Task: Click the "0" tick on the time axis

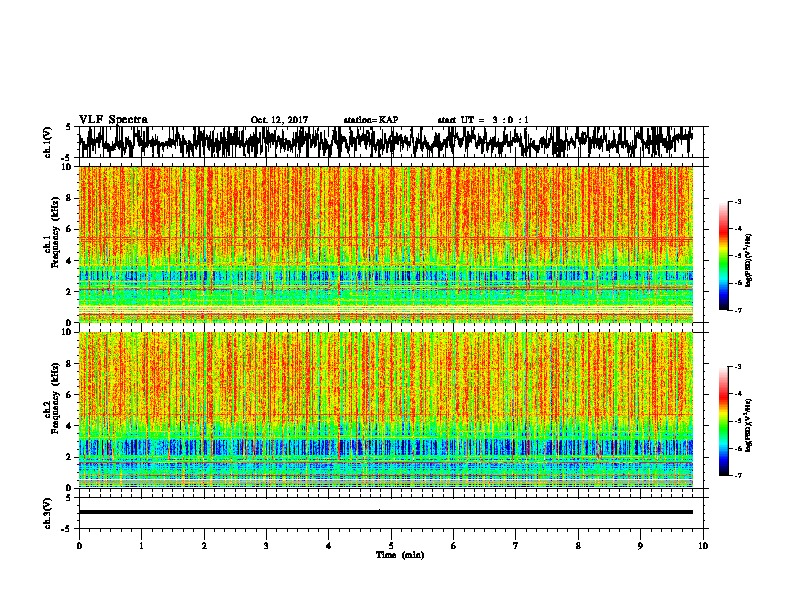Action: [x=79, y=546]
